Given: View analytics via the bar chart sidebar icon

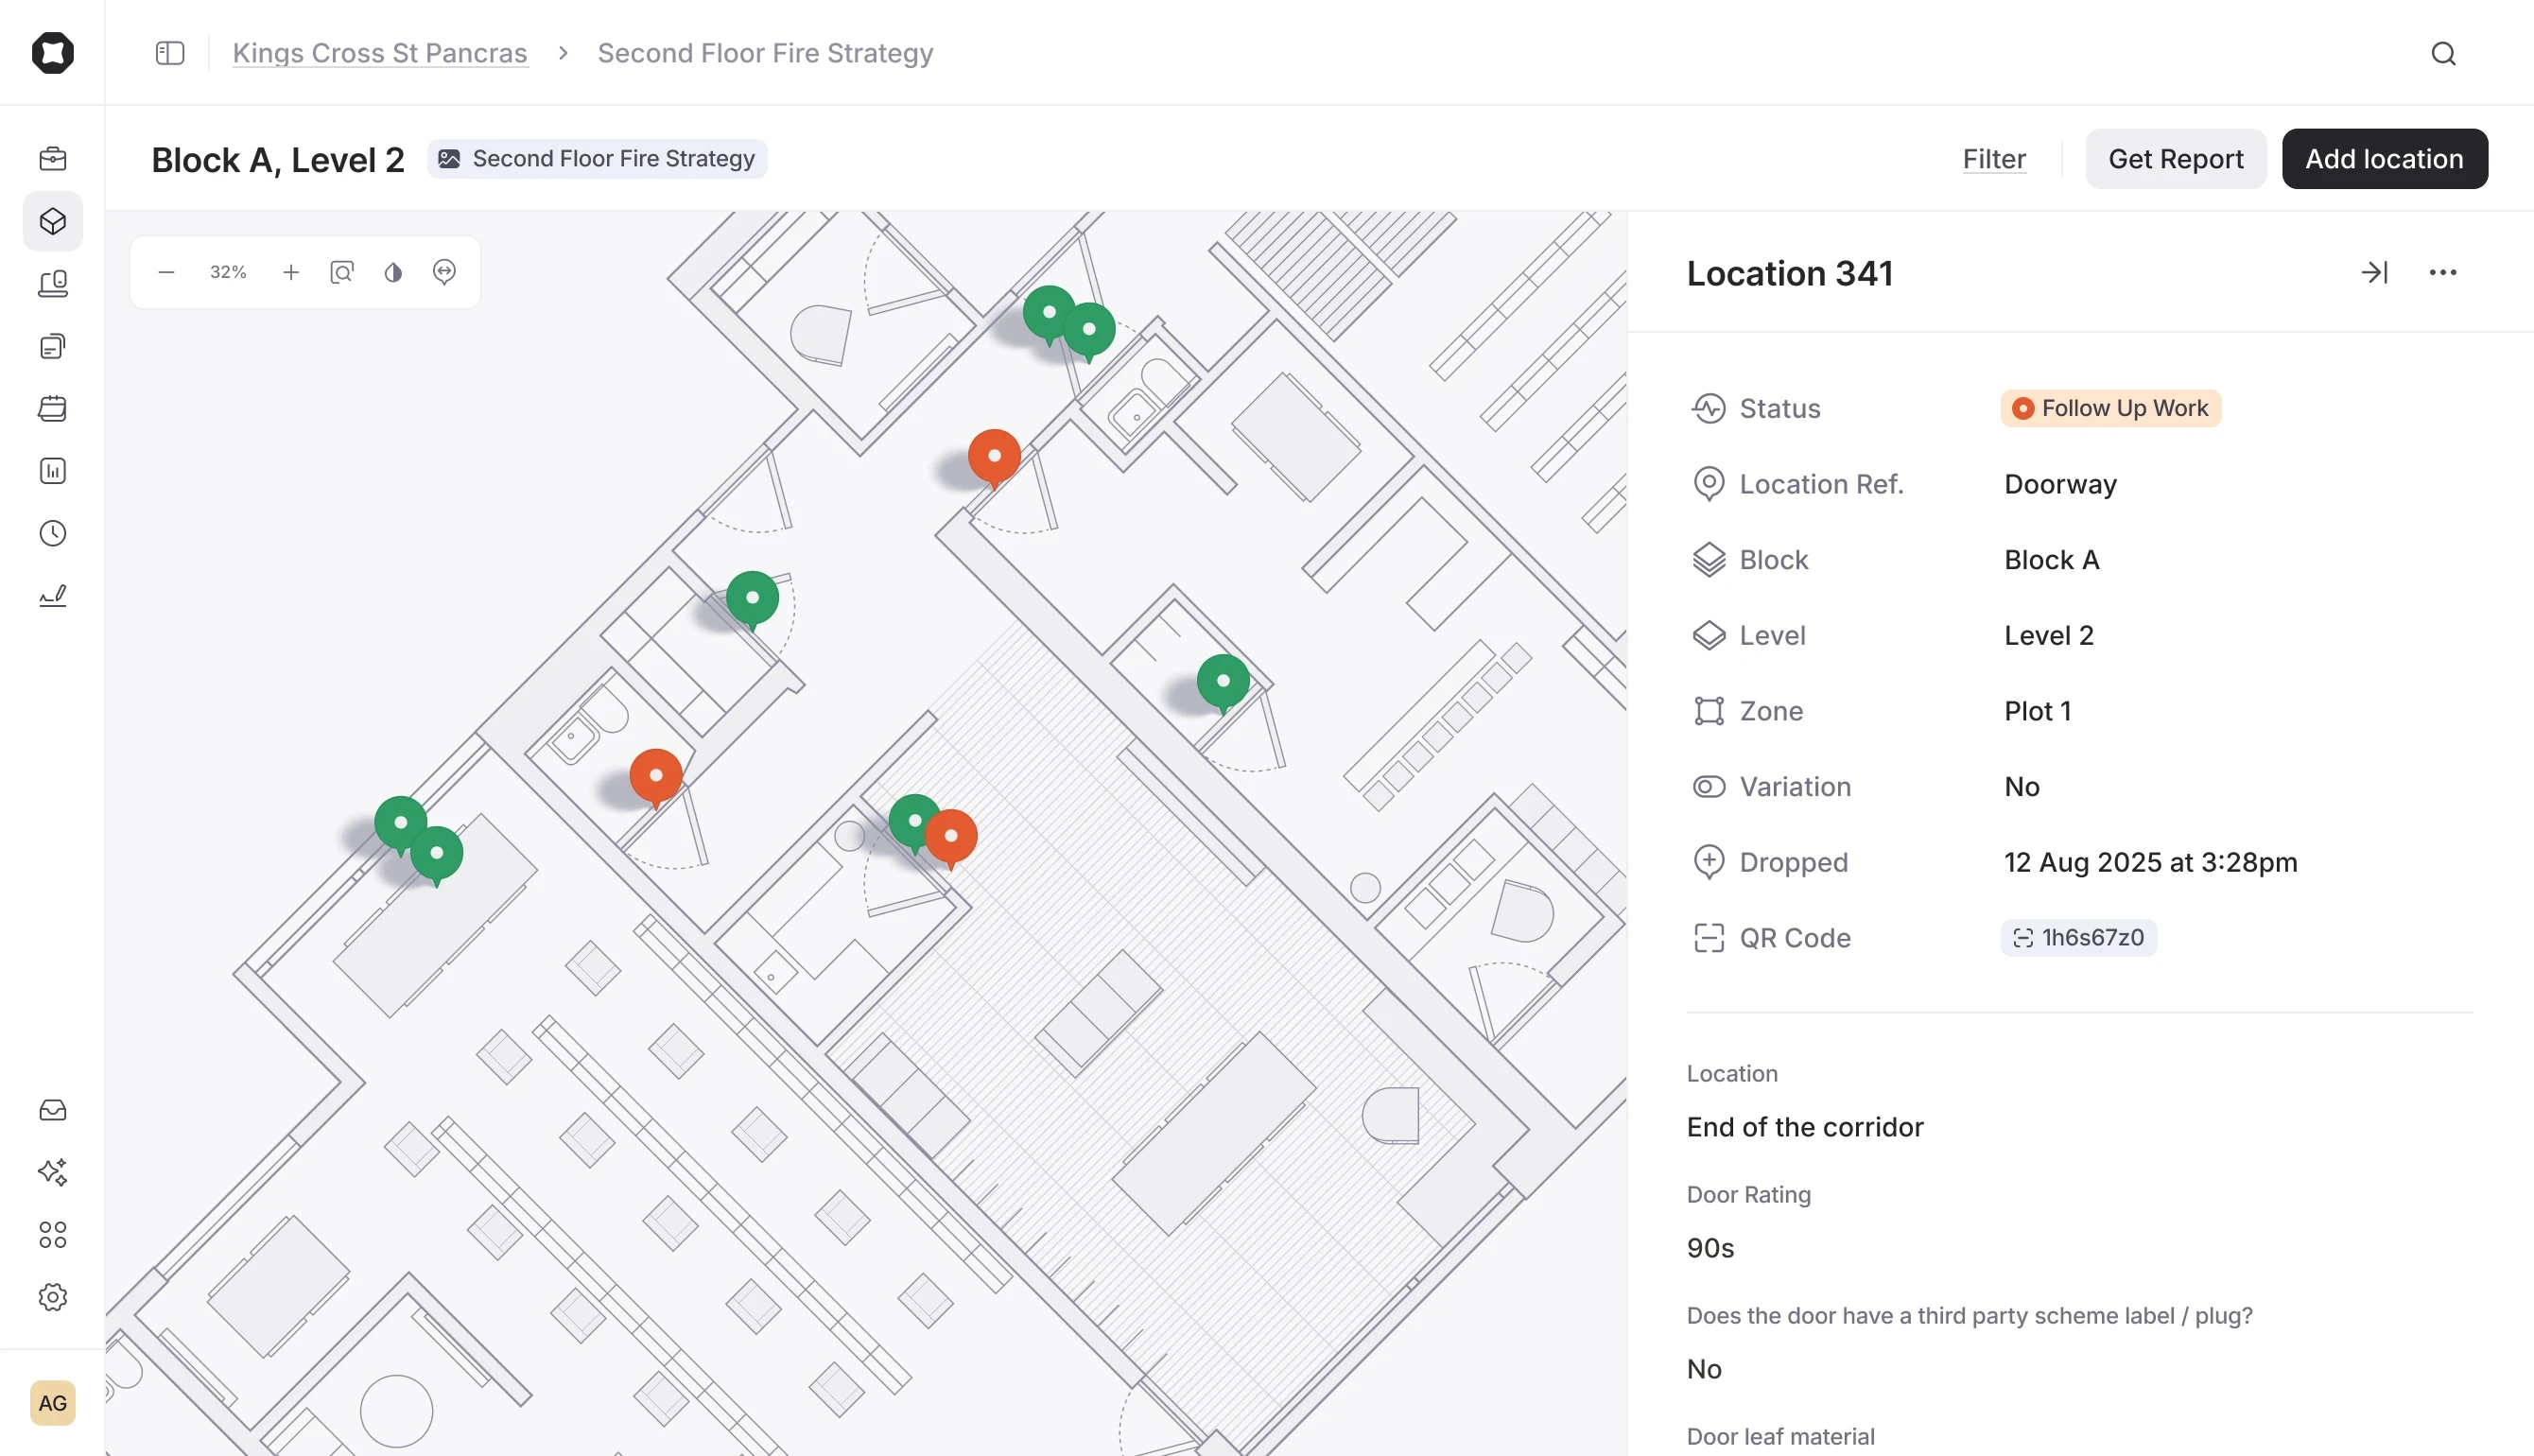Looking at the screenshot, I should tap(52, 470).
